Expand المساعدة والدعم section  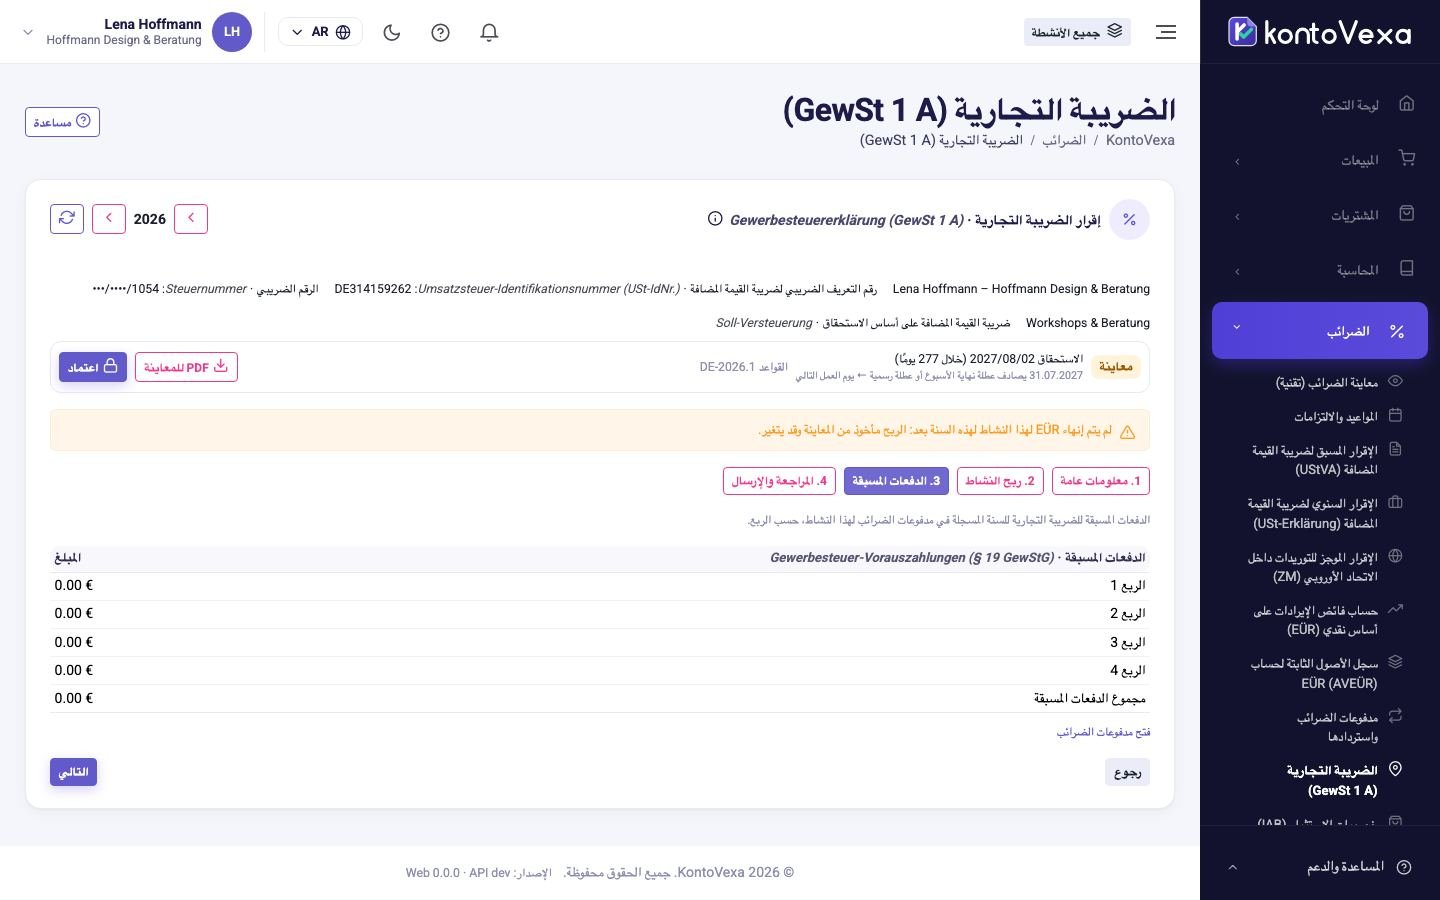click(1319, 867)
